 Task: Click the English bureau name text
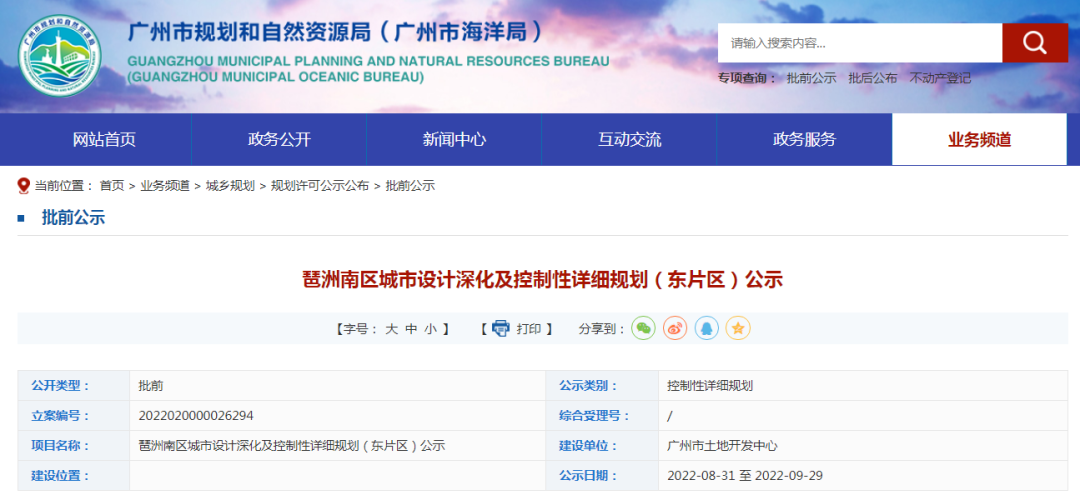[368, 69]
